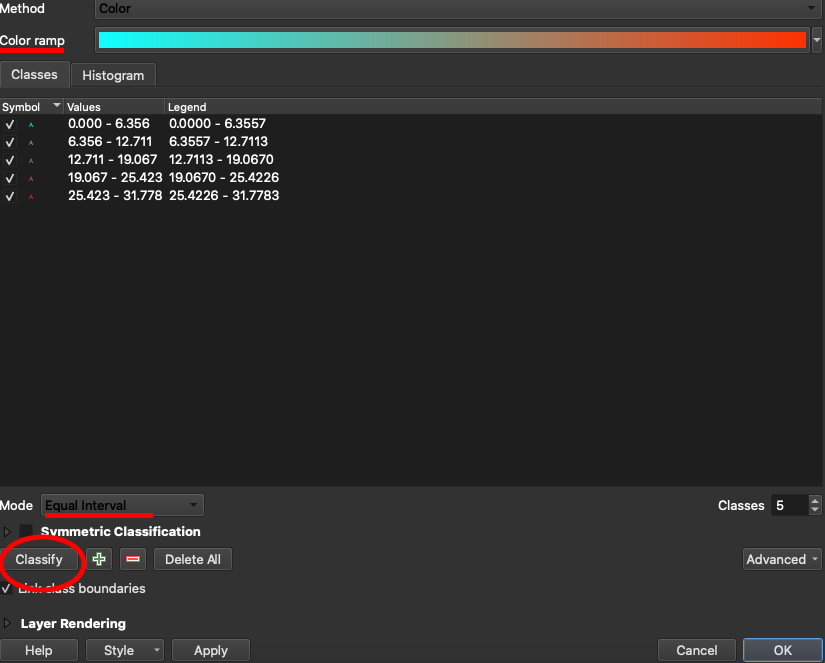Expand the Layer Rendering section
825x663 pixels.
click(x=9, y=624)
